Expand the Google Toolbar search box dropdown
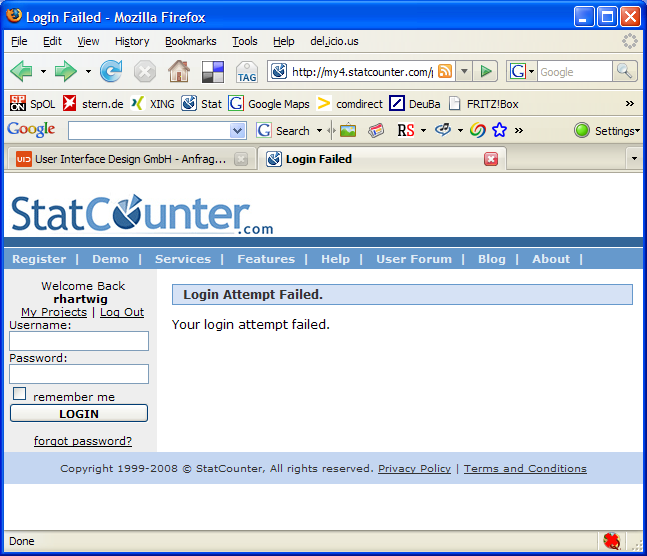The image size is (647, 556). 237,131
